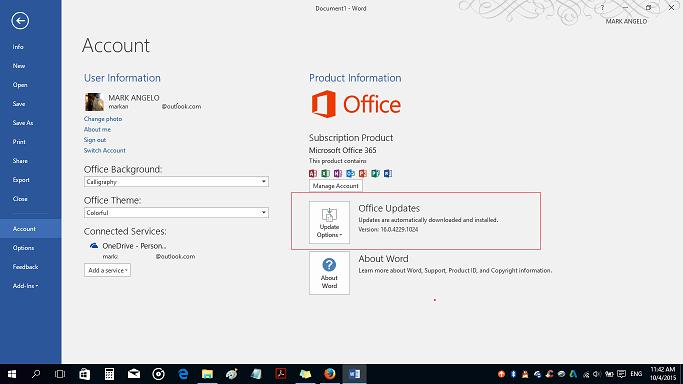Open Calculator from the taskbar
The image size is (683, 384).
109,374
